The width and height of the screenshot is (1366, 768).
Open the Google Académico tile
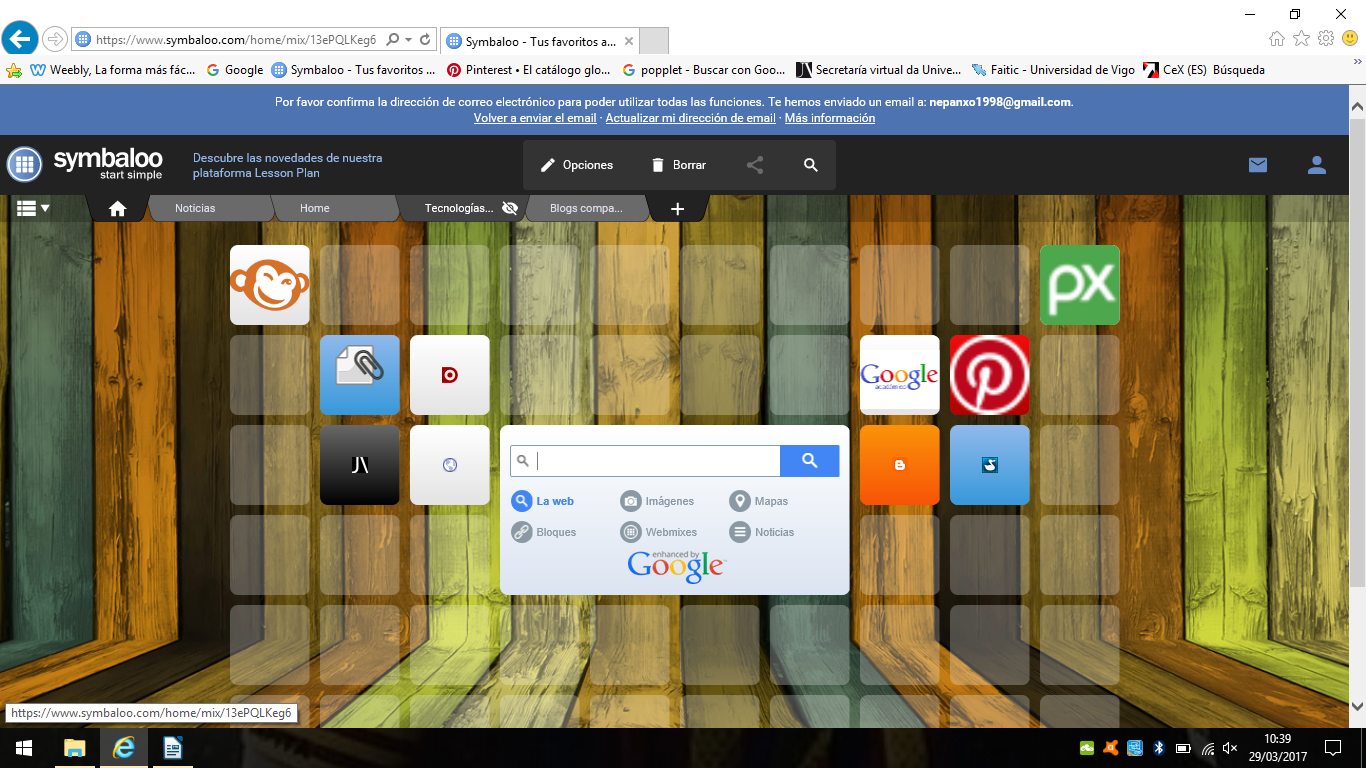tap(900, 375)
